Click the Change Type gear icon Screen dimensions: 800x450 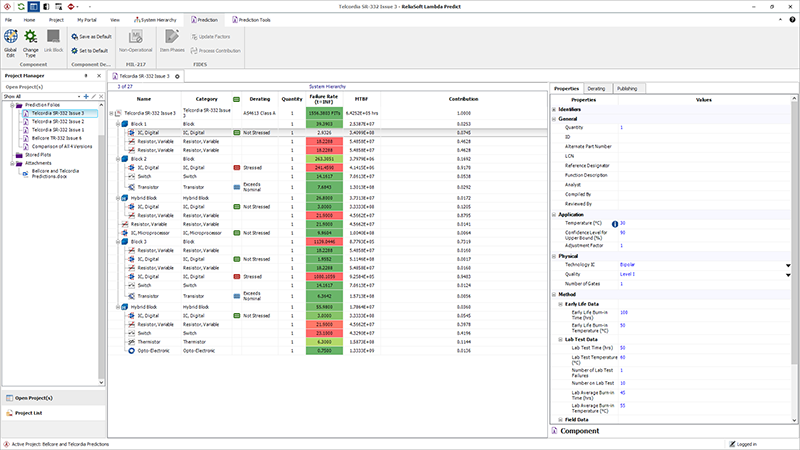point(31,37)
